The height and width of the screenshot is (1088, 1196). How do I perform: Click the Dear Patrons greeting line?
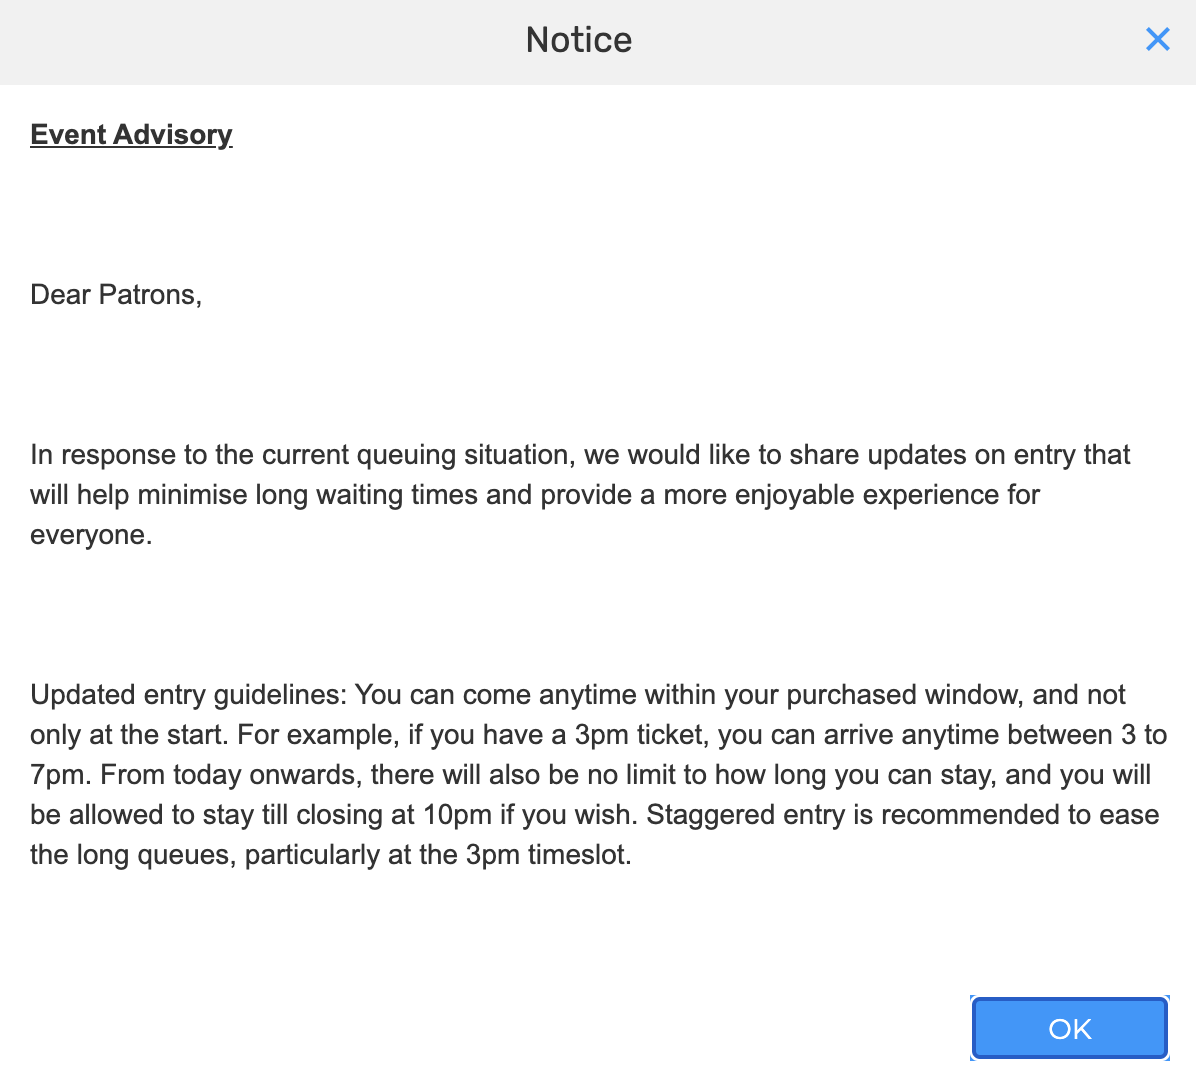coord(116,295)
